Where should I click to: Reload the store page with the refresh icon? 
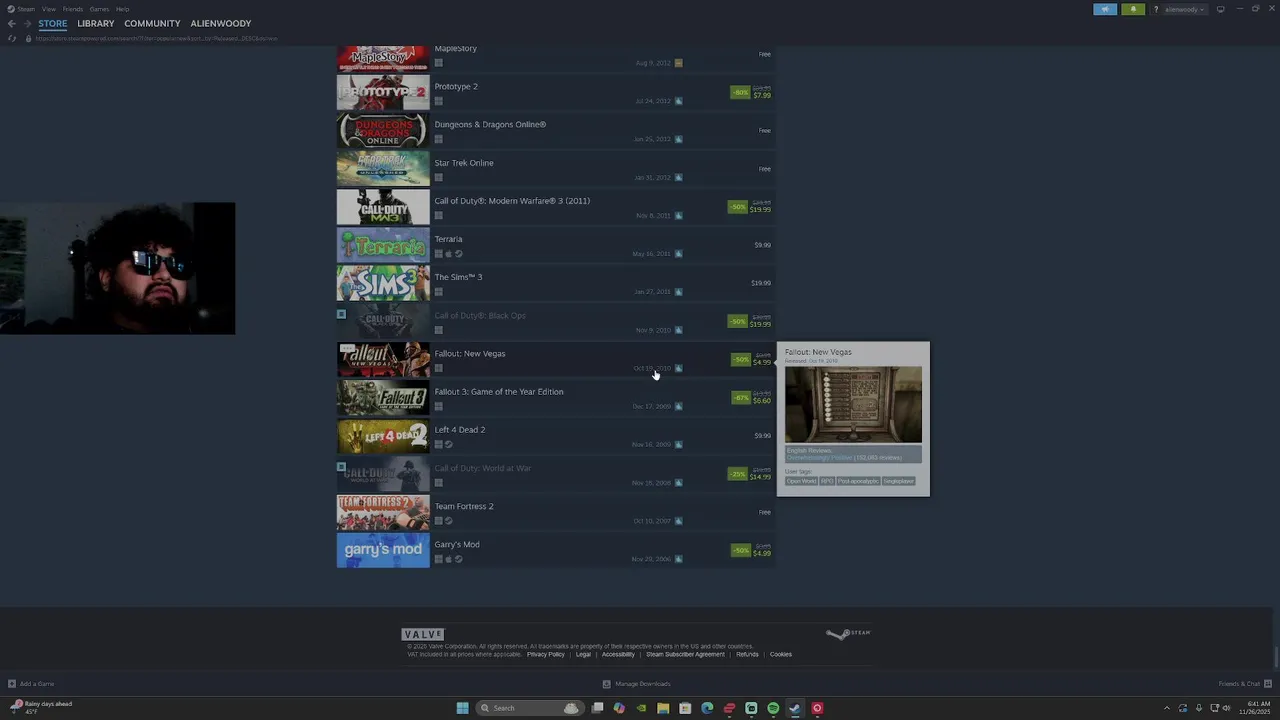pos(12,38)
